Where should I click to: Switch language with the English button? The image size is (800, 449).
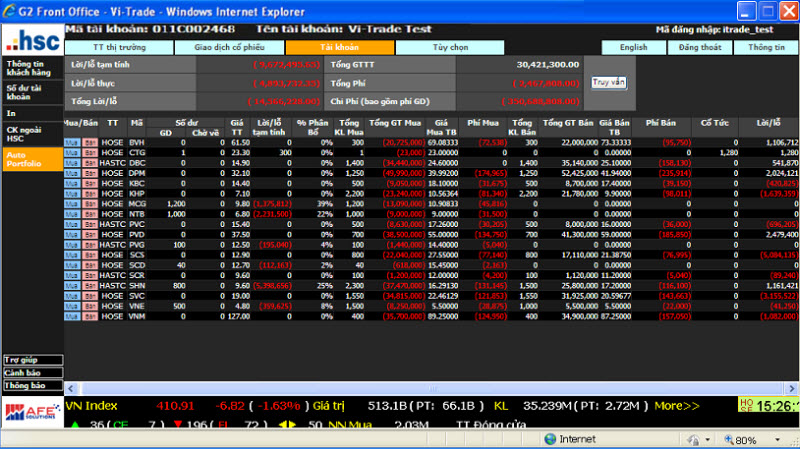point(633,47)
